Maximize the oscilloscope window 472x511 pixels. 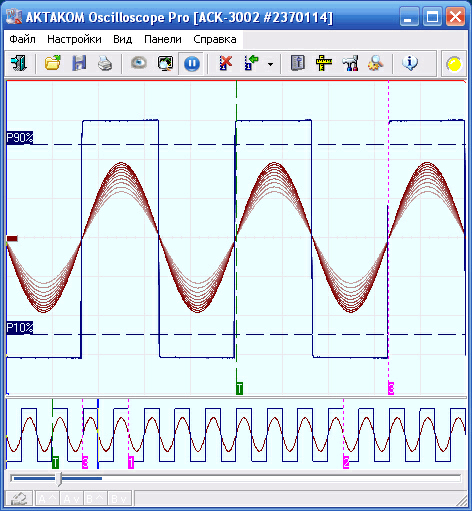432,16
